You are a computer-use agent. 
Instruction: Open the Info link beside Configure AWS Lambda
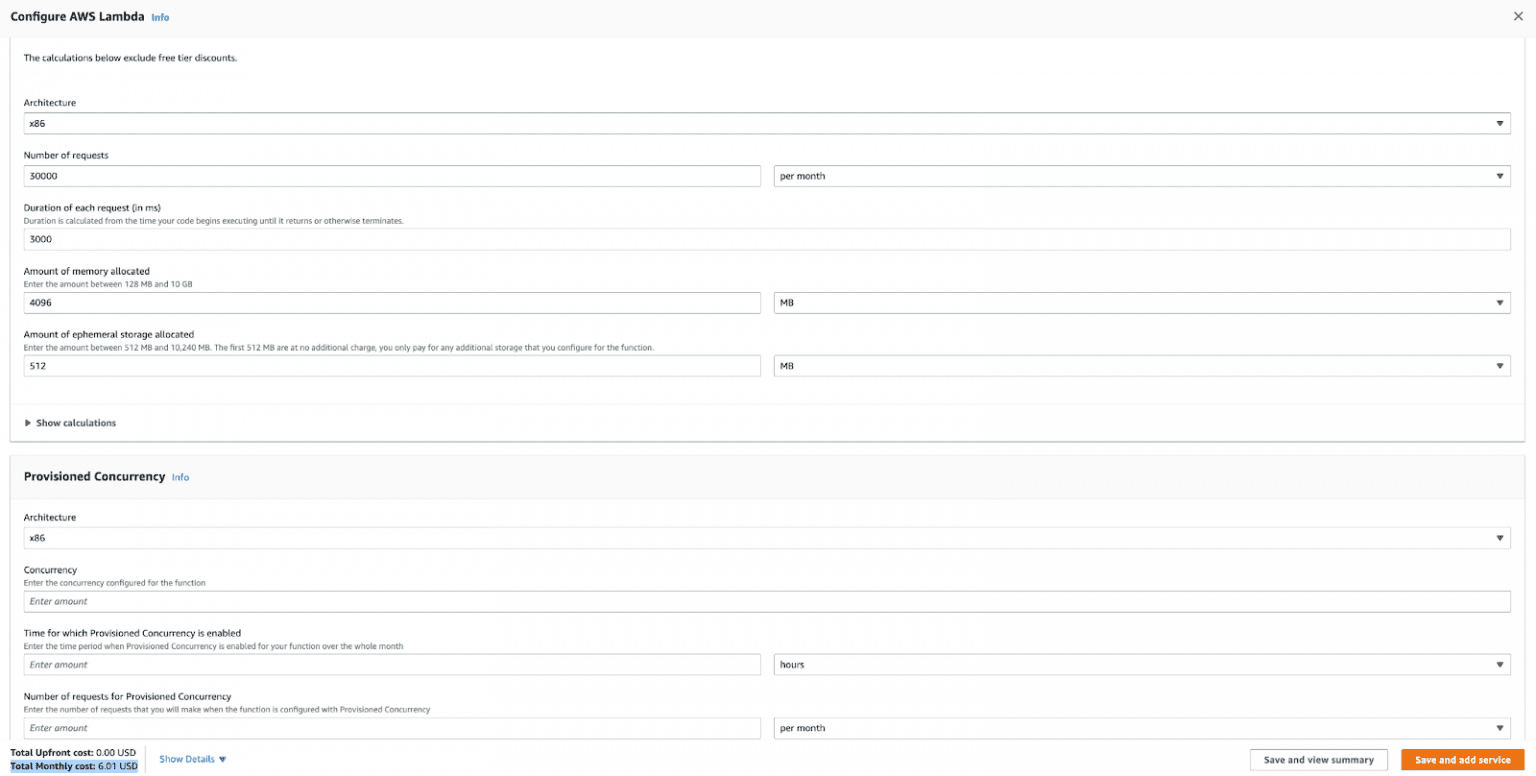click(160, 17)
